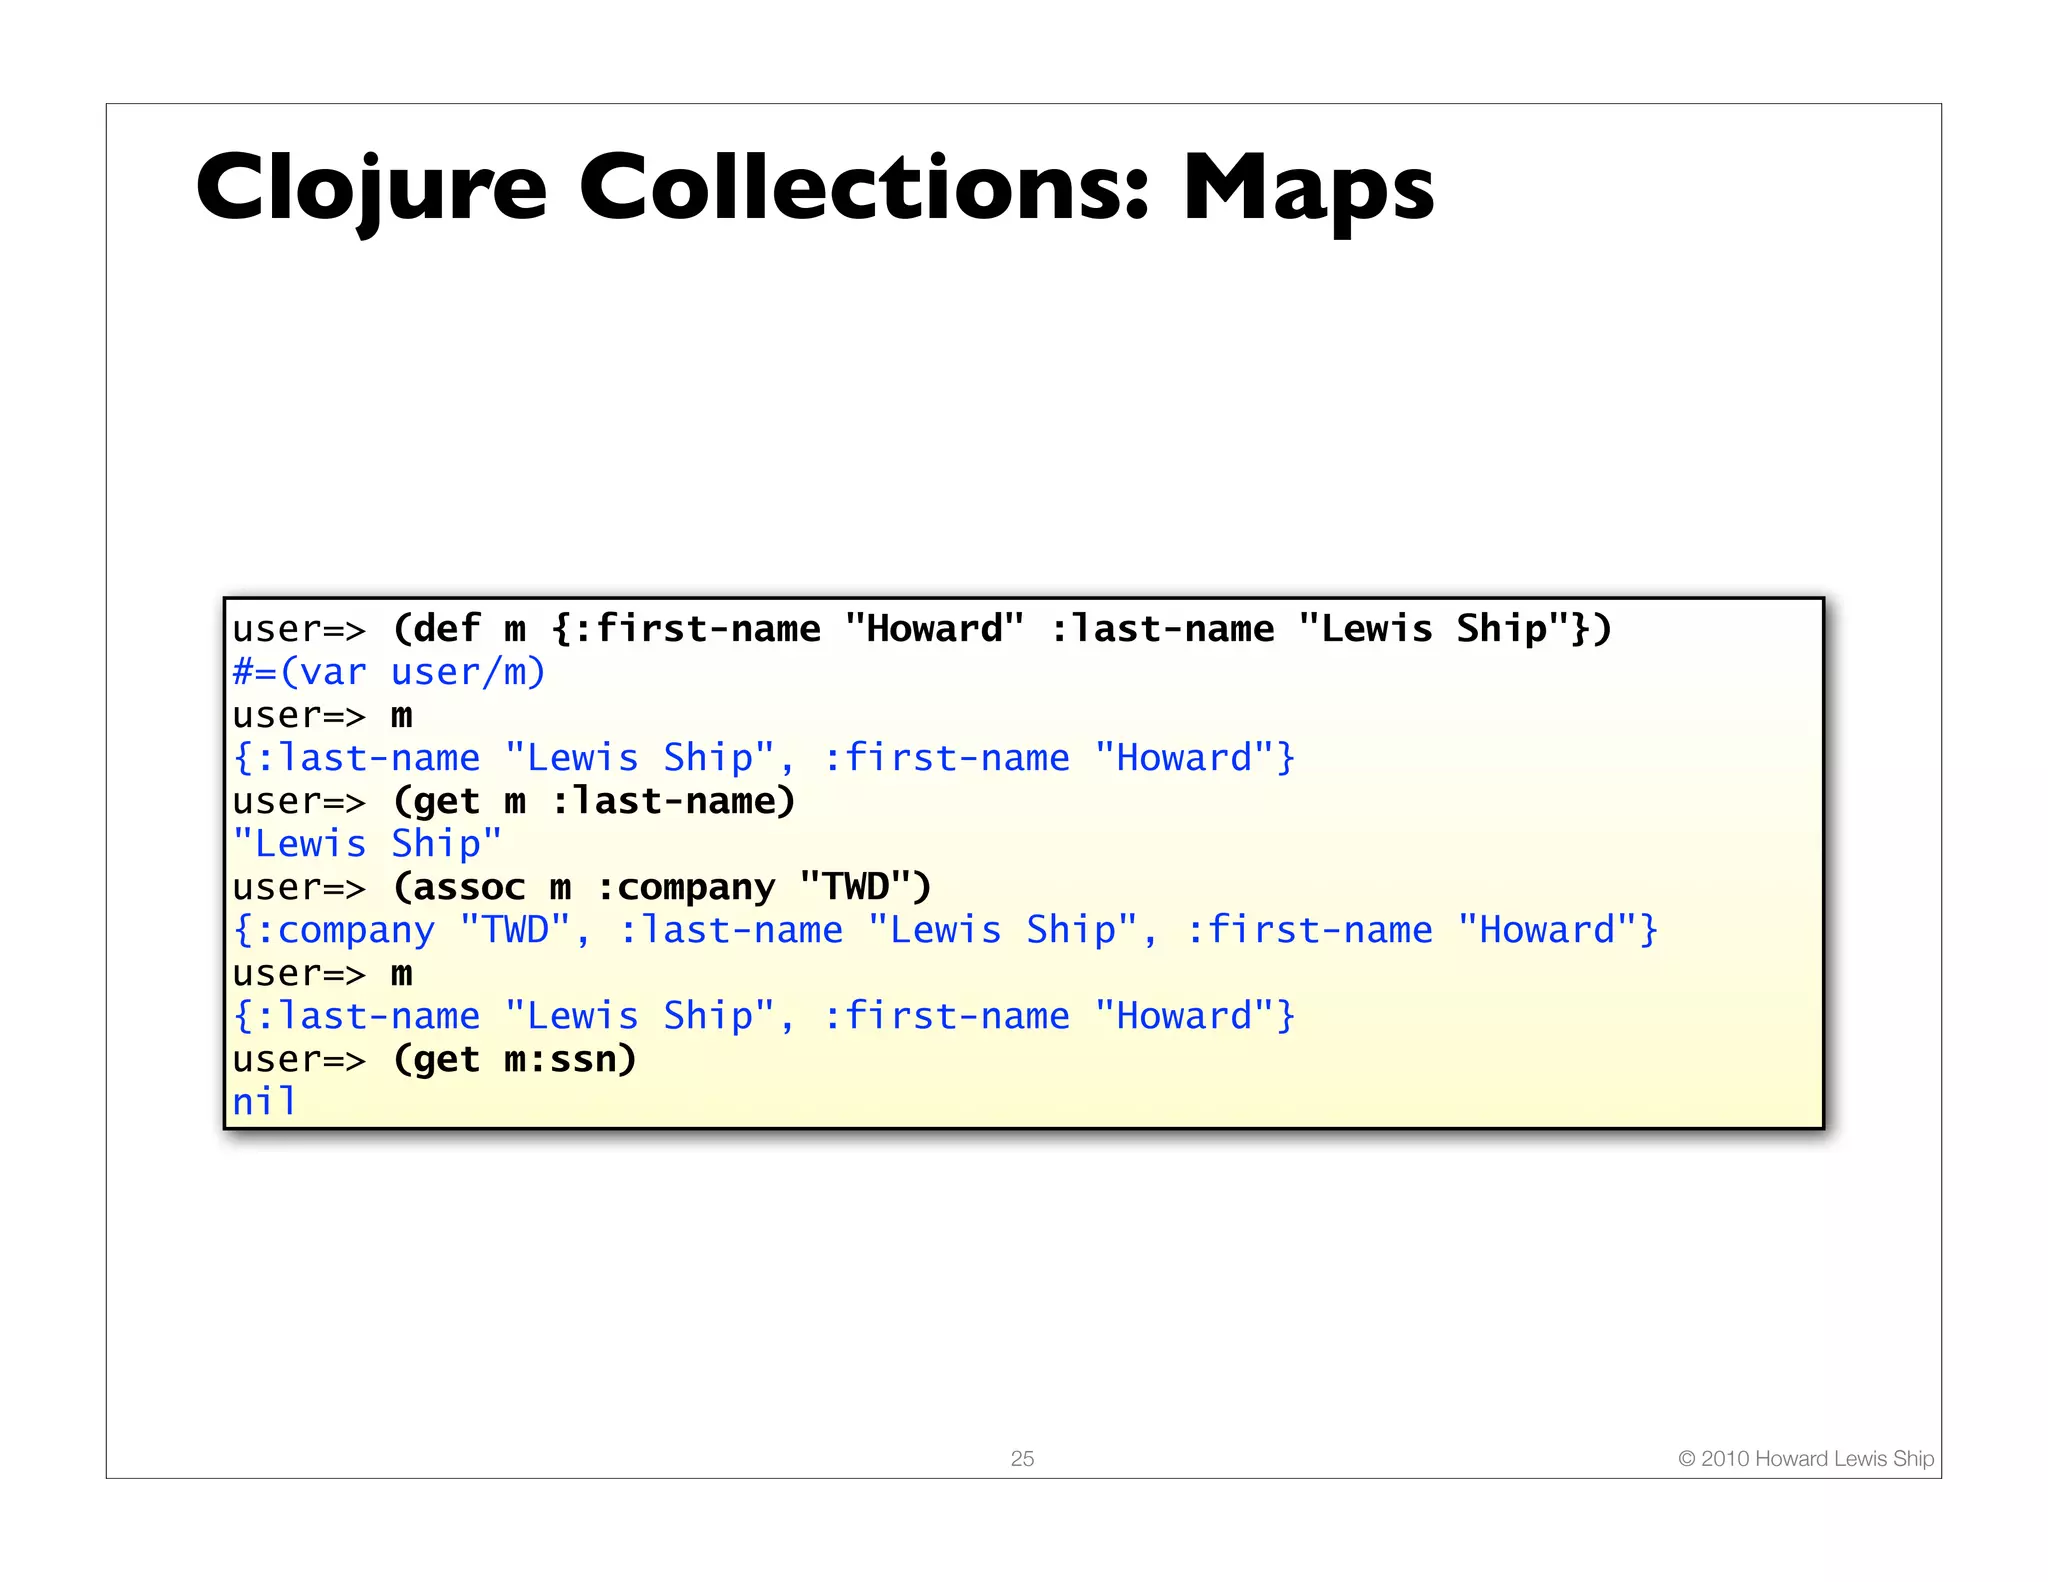Click the first 'user=> m' prompt line

(322, 715)
